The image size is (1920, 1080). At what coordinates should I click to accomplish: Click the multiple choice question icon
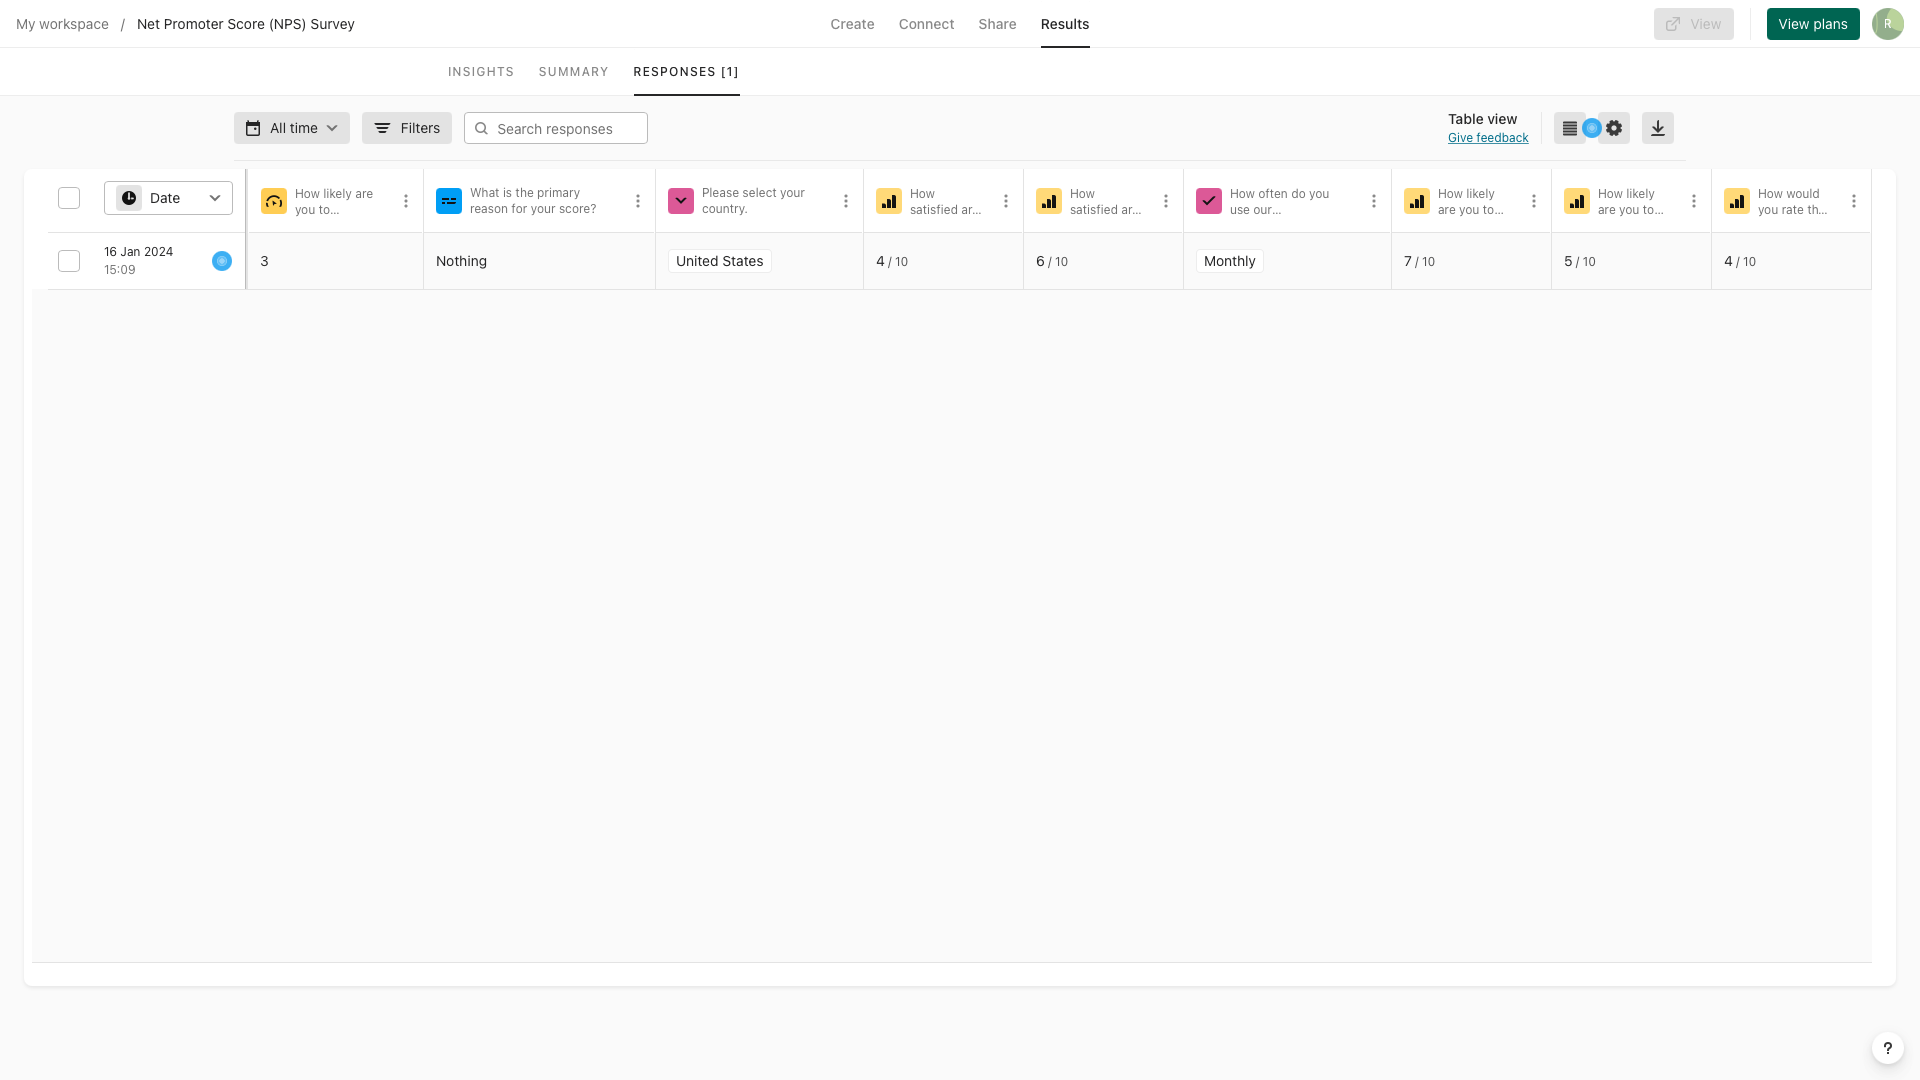[1209, 200]
